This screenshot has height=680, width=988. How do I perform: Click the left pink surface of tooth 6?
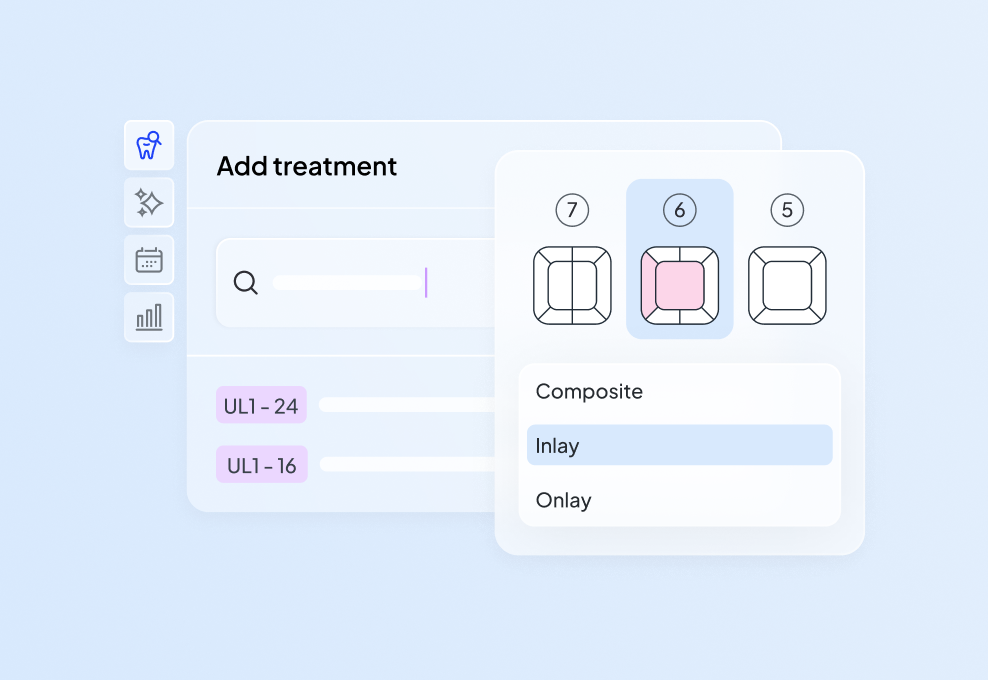click(647, 285)
